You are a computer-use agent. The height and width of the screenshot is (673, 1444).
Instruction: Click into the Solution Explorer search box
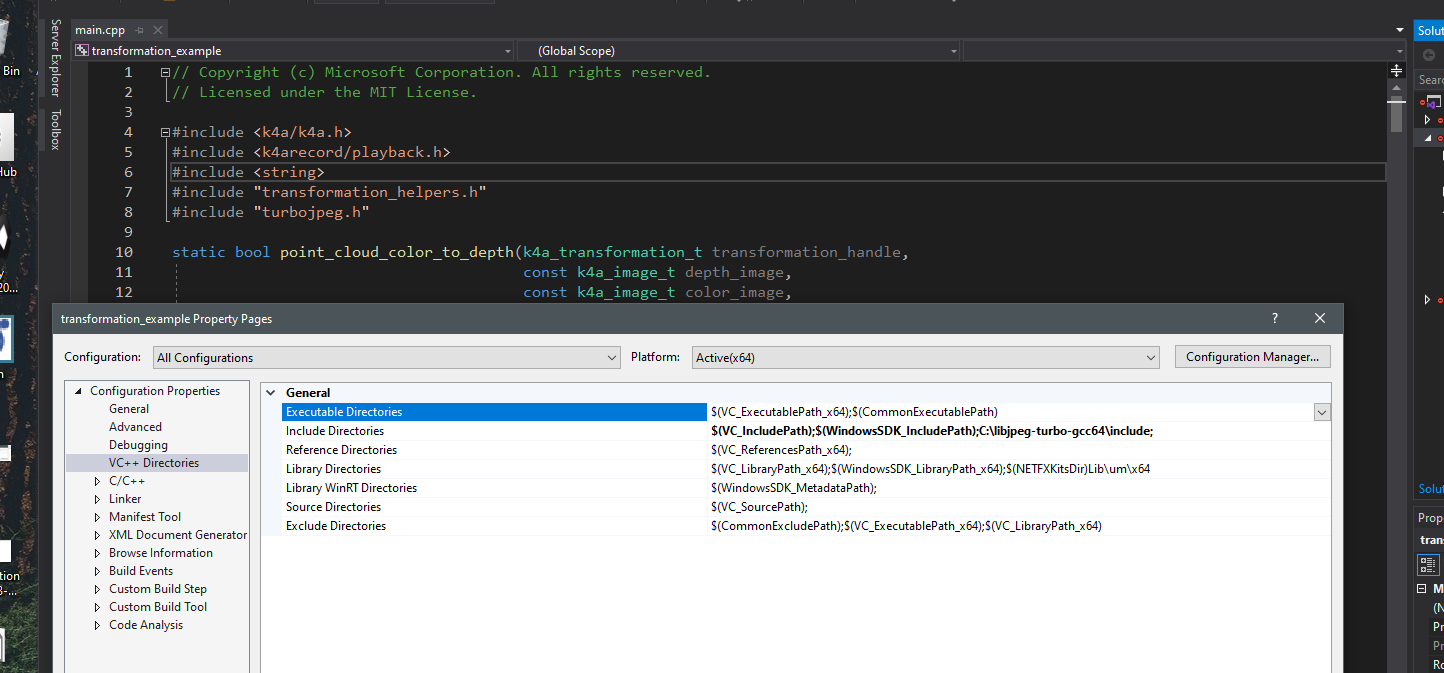click(1432, 79)
